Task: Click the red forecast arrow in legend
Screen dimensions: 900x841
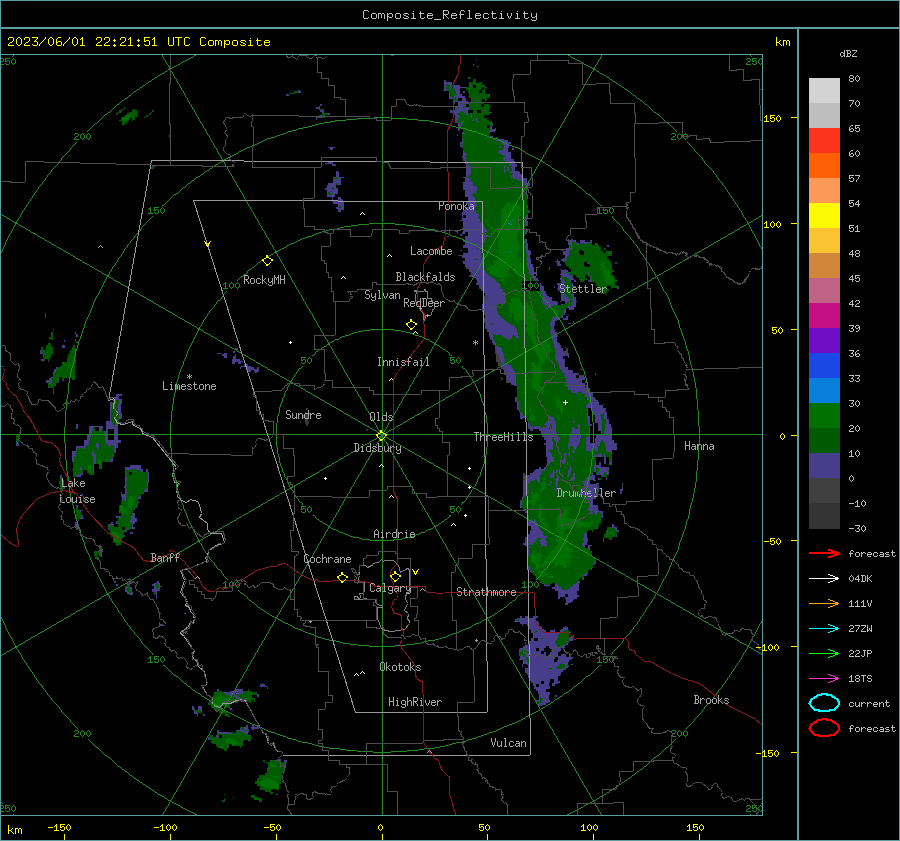Action: click(x=824, y=553)
